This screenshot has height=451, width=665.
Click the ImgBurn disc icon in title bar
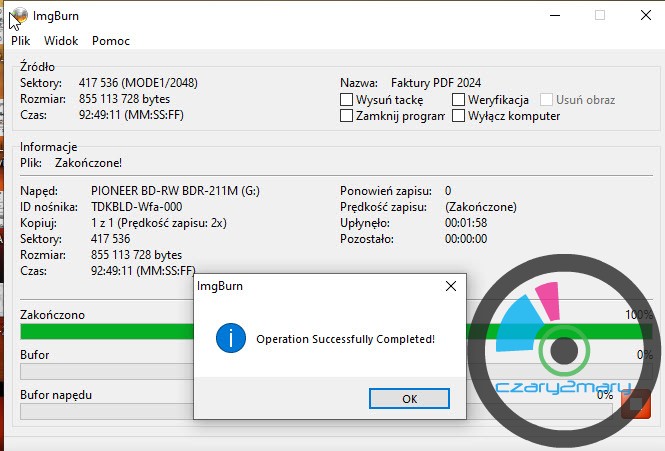pos(19,17)
